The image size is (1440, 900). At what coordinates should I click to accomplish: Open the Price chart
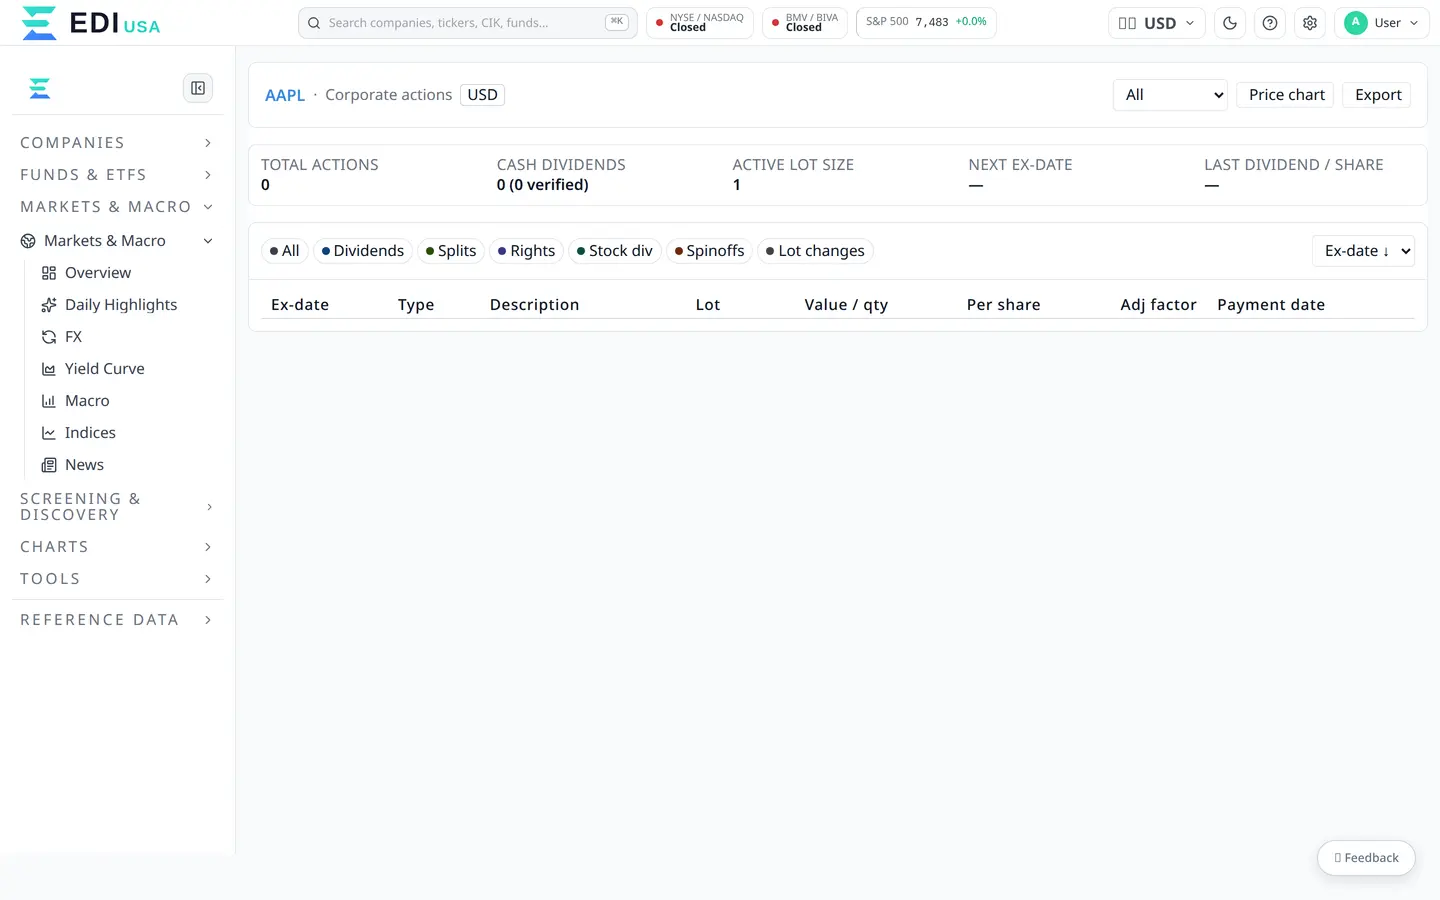[1286, 95]
